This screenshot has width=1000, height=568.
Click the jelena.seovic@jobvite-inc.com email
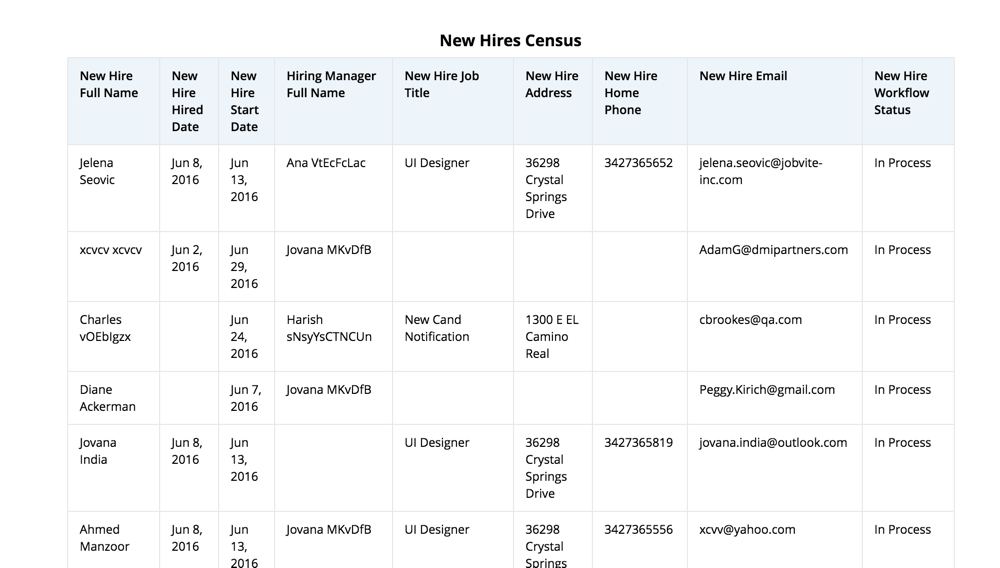pos(760,171)
